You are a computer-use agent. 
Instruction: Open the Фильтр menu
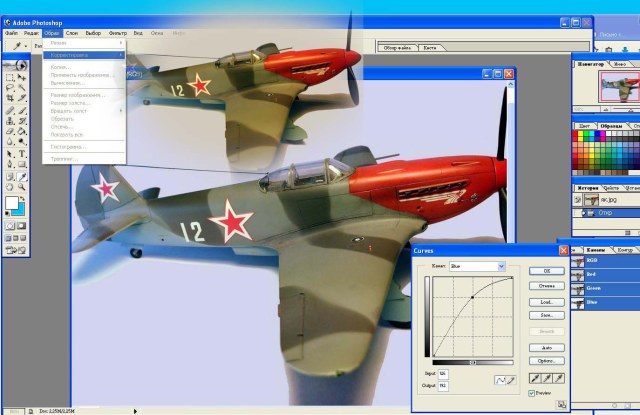coord(117,33)
